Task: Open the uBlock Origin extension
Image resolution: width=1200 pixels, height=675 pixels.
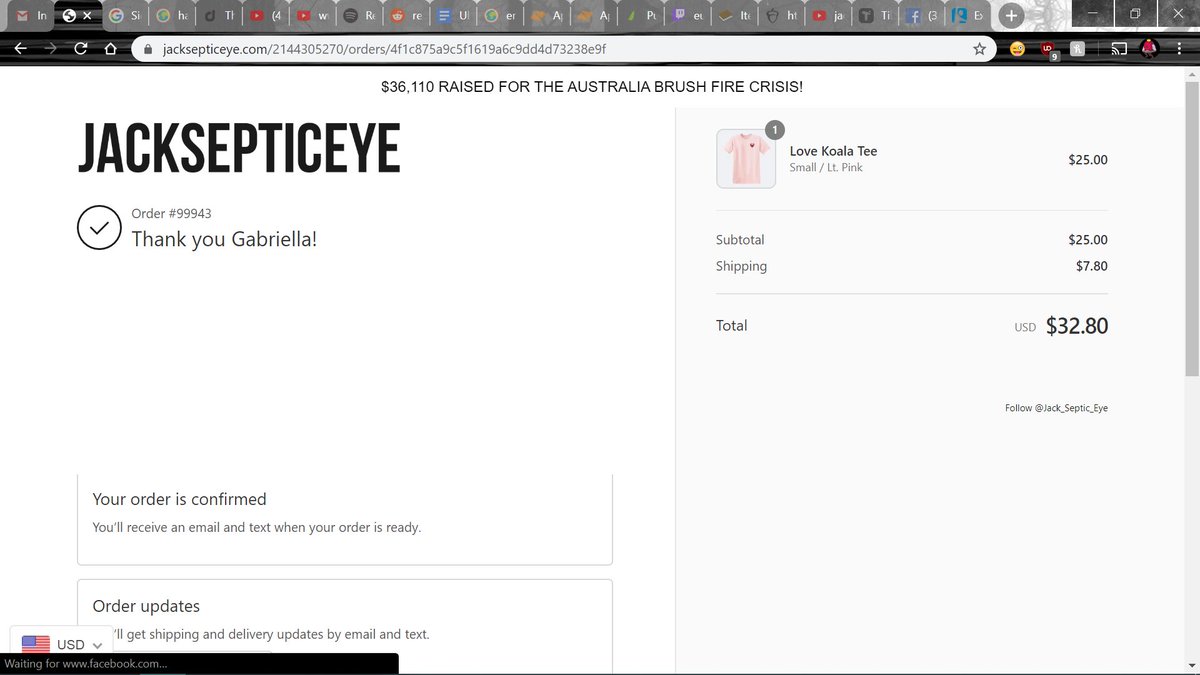Action: [1048, 49]
